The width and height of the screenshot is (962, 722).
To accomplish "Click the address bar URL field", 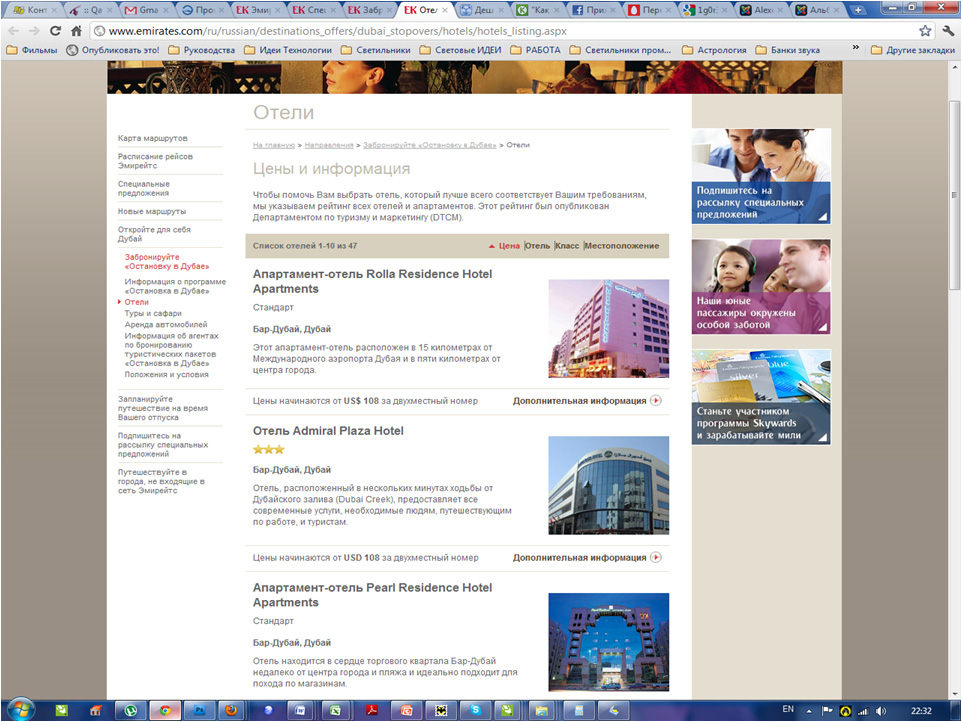I will [x=503, y=31].
